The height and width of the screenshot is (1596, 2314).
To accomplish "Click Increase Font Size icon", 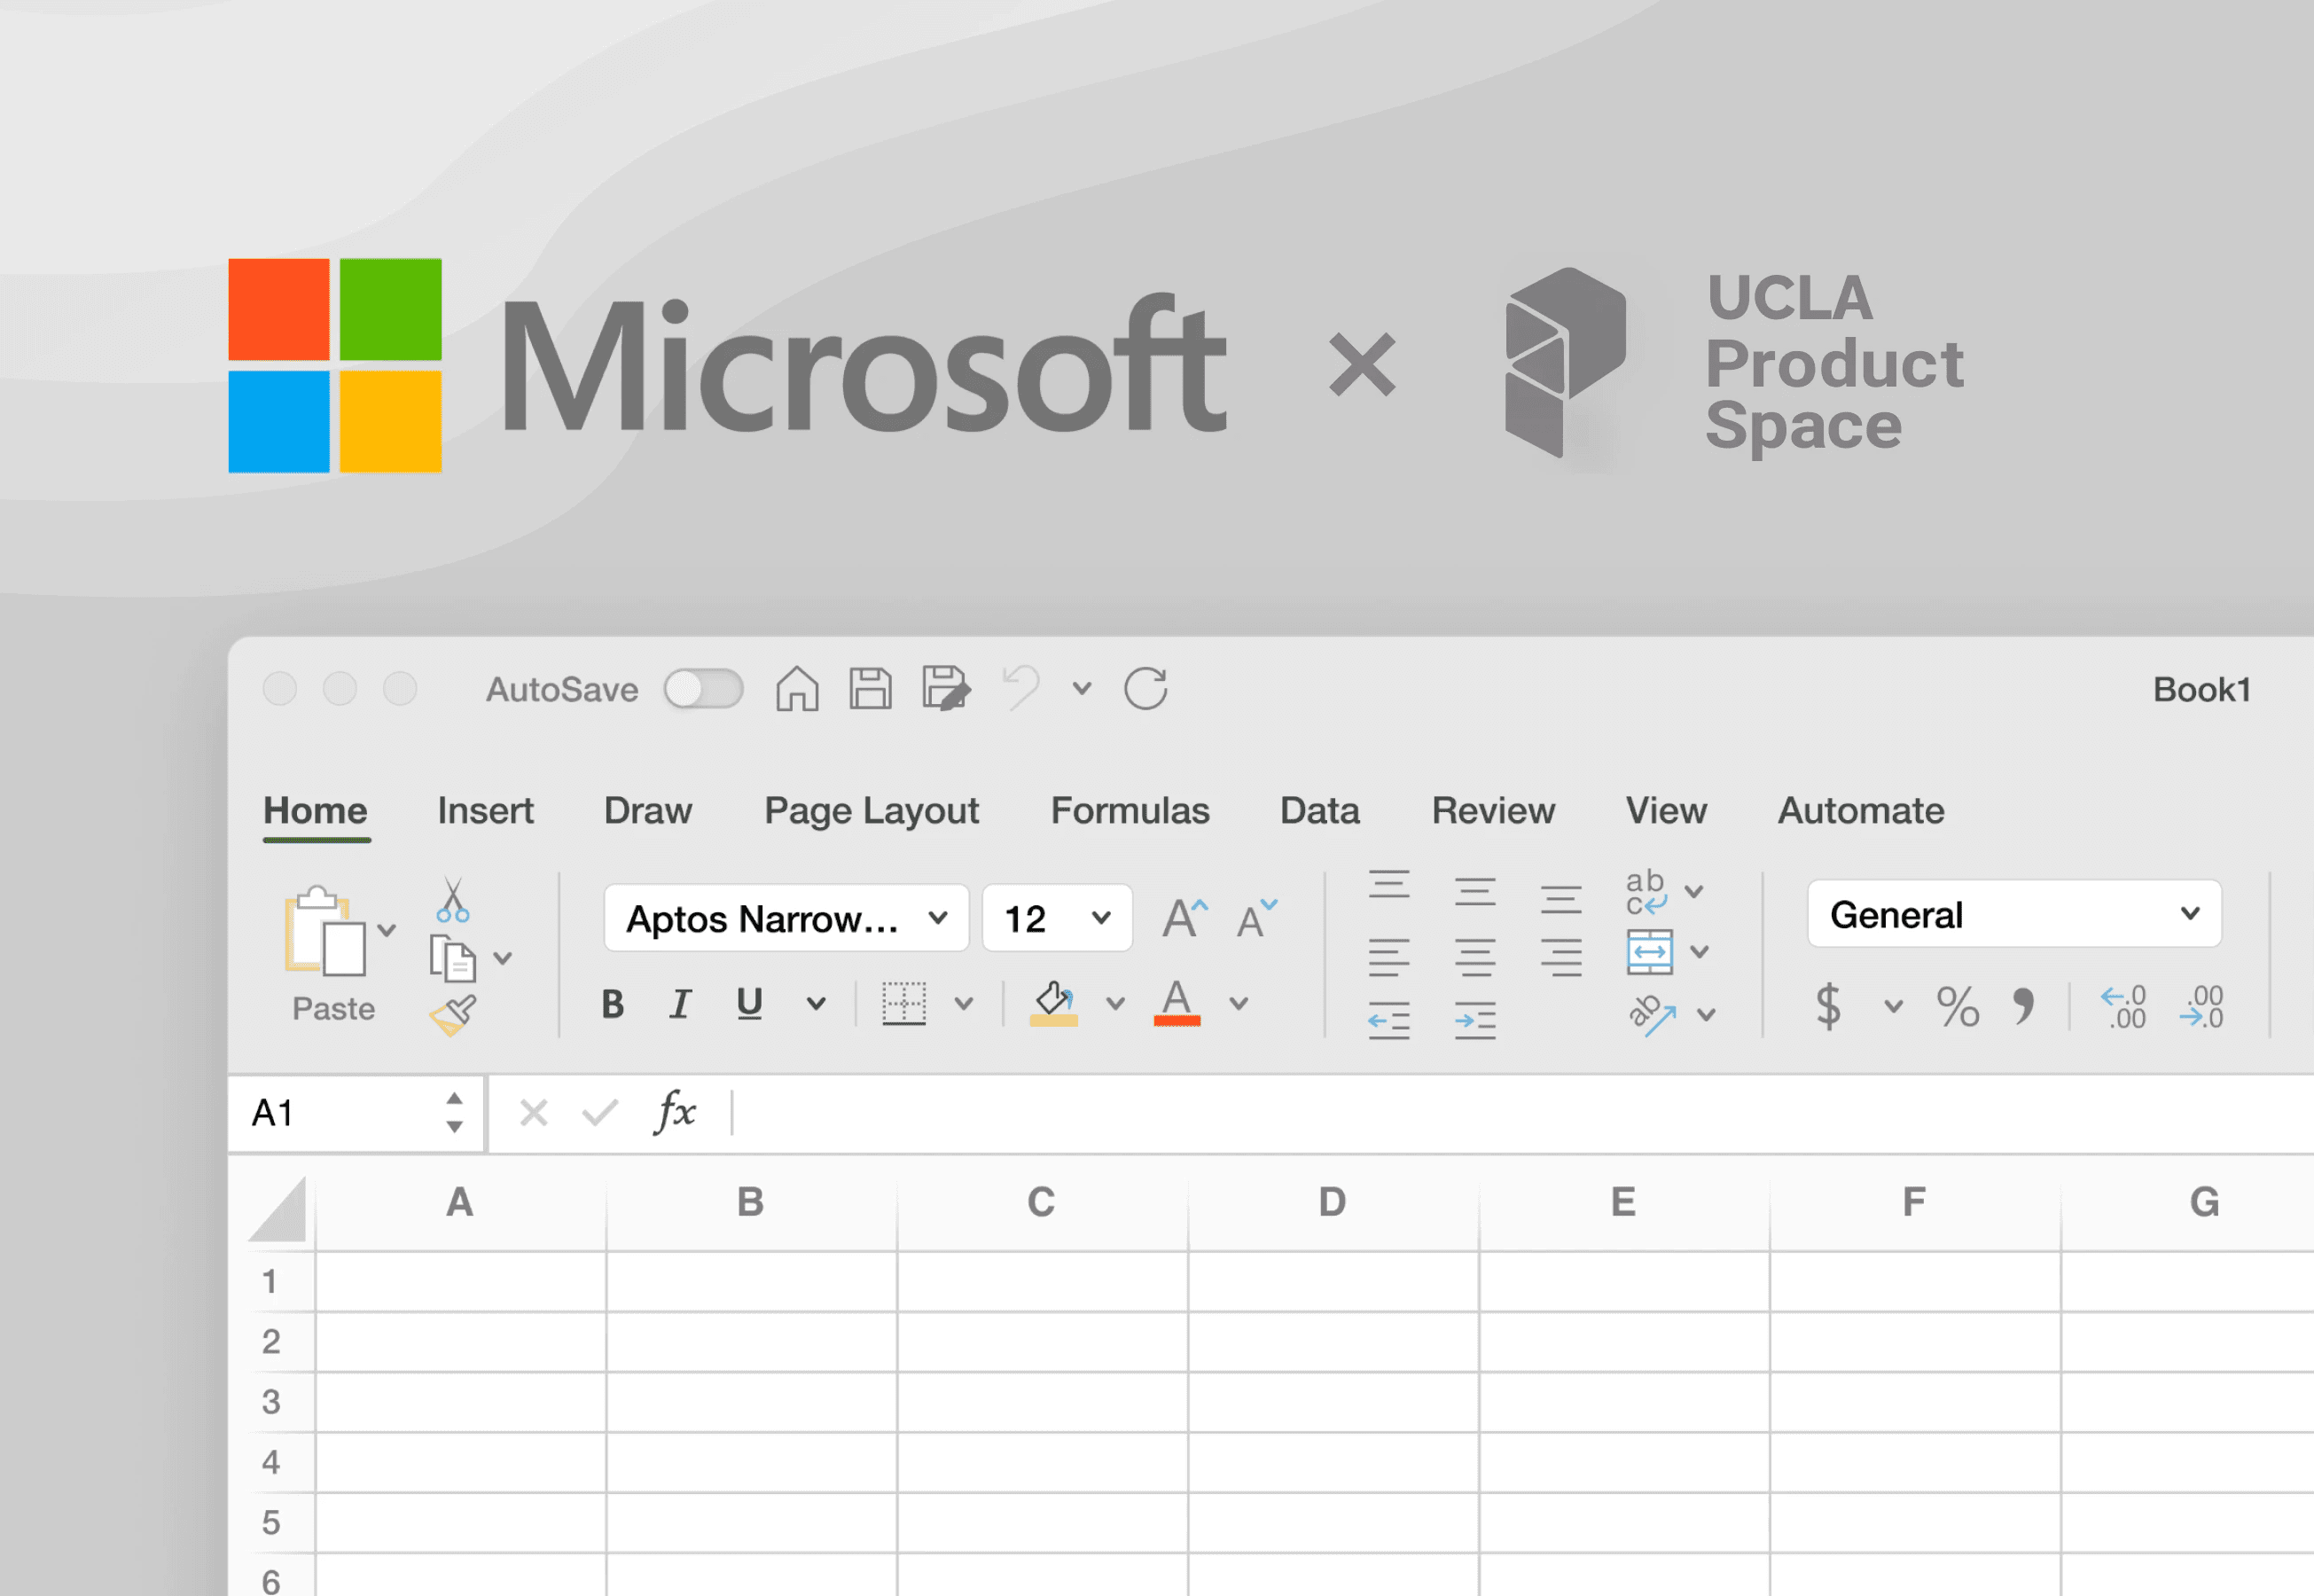I will tap(1185, 918).
